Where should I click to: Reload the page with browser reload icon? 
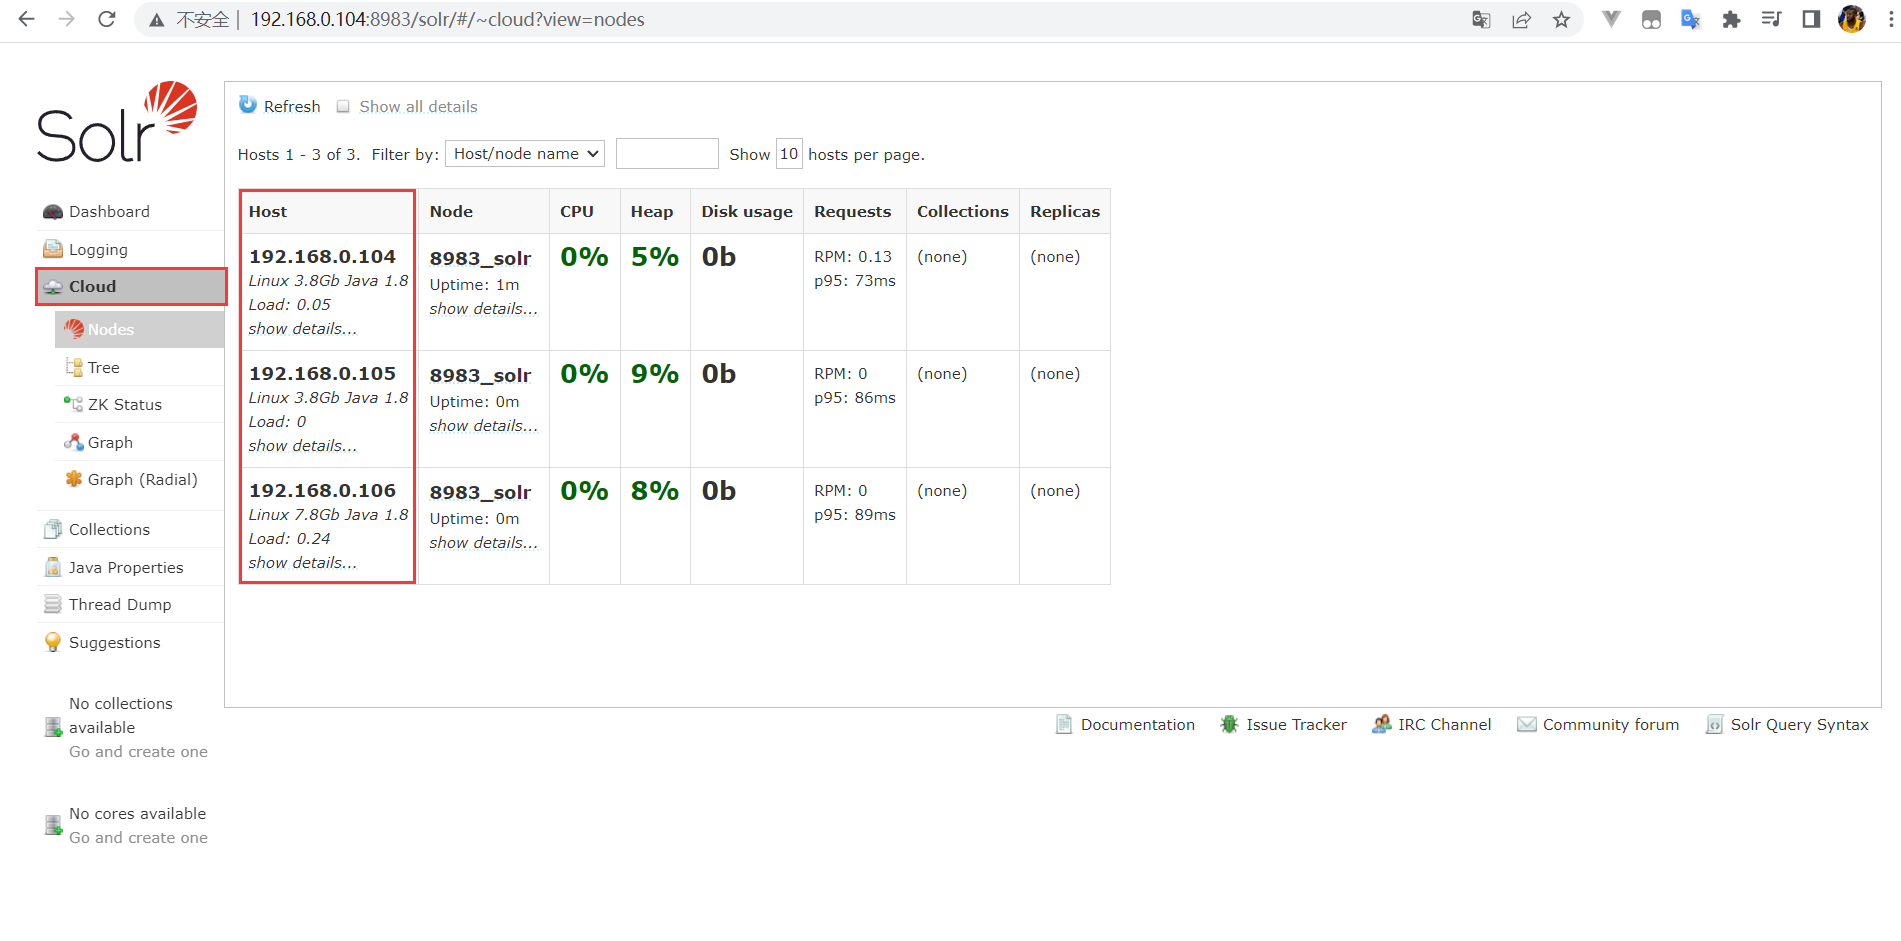pos(106,19)
